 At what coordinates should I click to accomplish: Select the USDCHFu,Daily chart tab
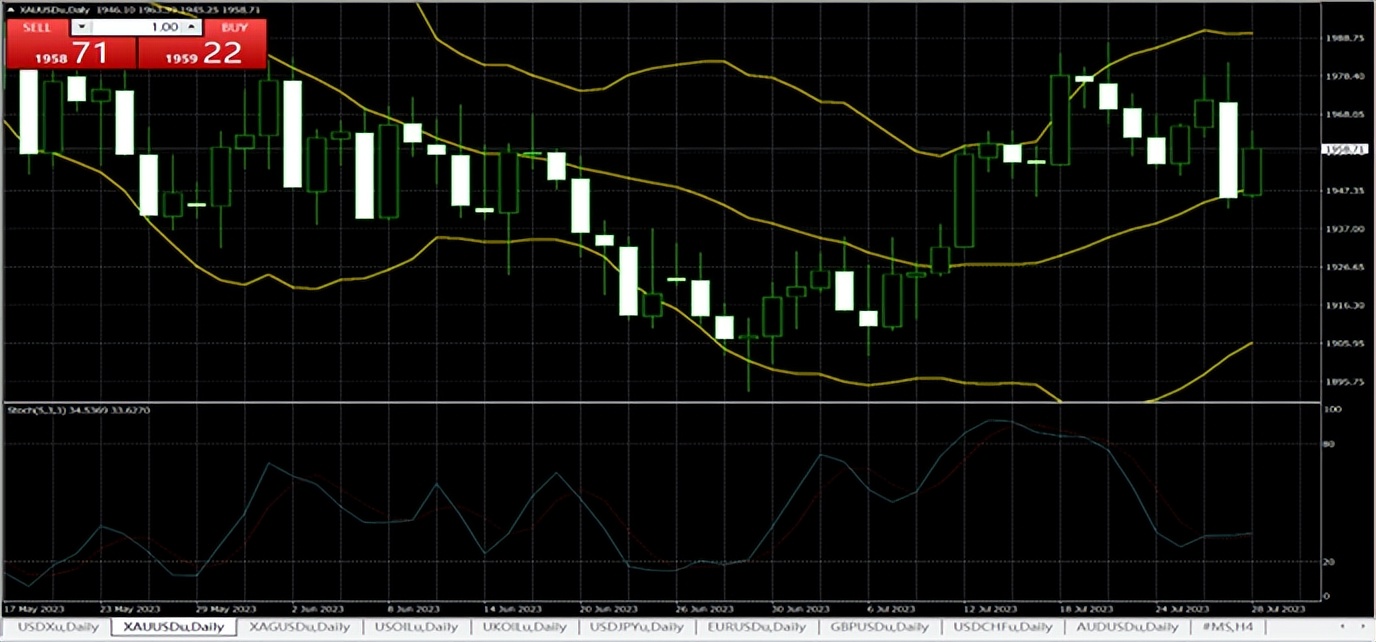1002,627
